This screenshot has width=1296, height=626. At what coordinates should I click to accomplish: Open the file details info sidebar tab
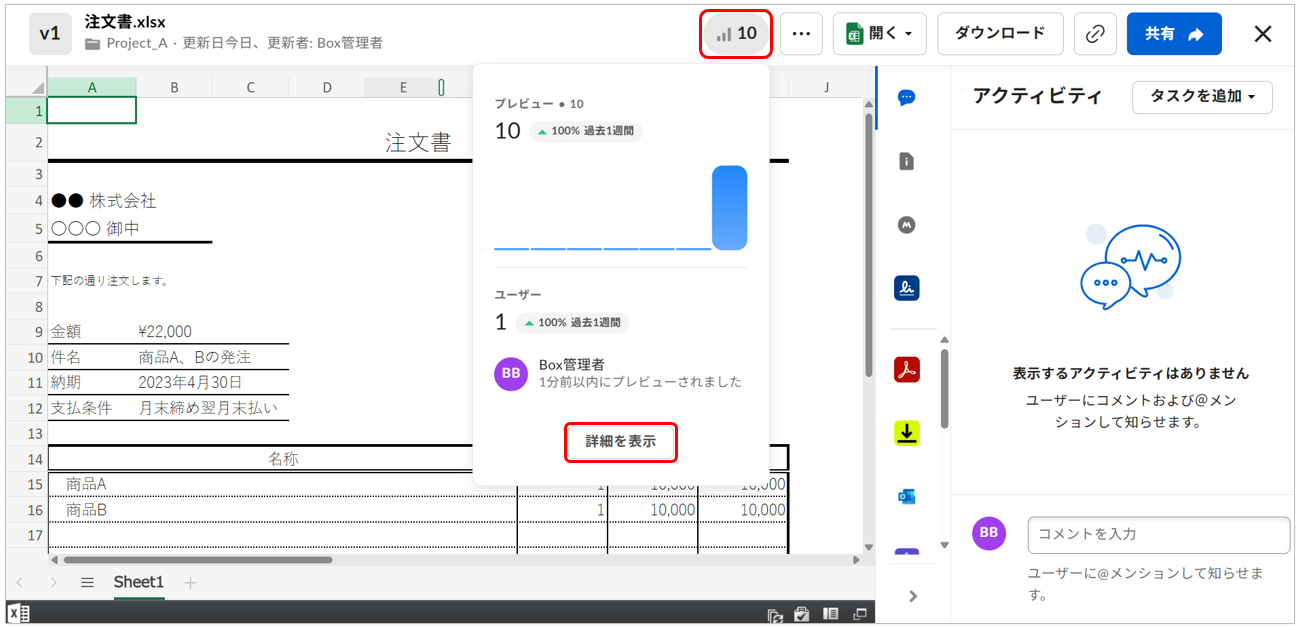pyautogui.click(x=906, y=161)
